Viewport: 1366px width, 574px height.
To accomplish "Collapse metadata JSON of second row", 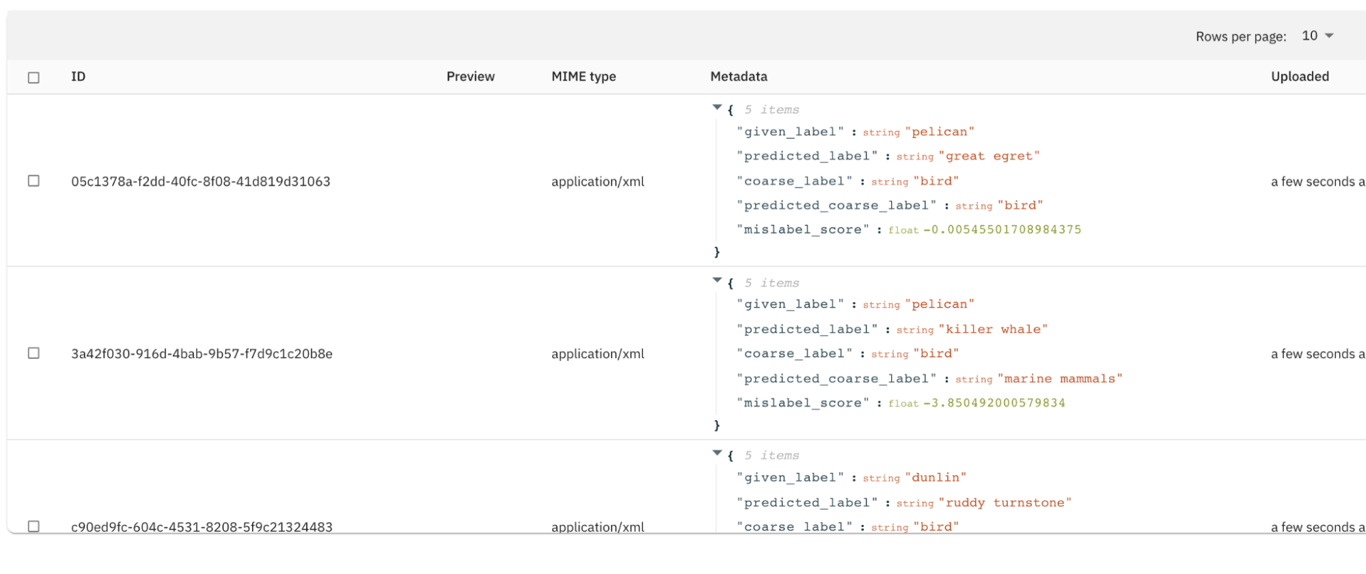I will pyautogui.click(x=717, y=280).
